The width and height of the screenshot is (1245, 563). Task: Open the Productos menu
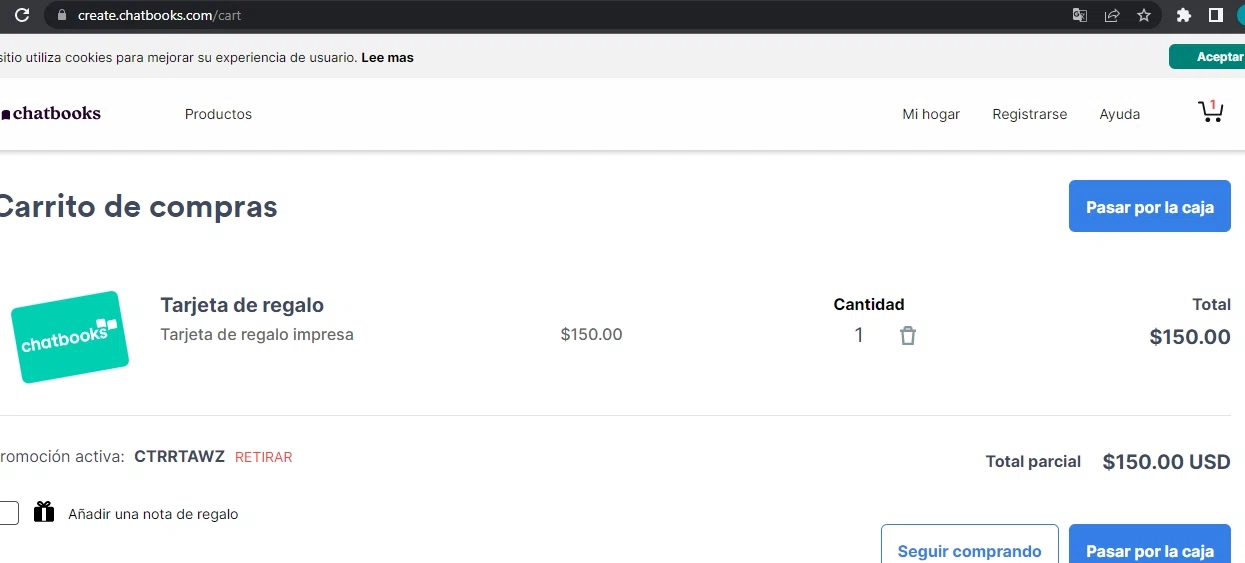218,114
